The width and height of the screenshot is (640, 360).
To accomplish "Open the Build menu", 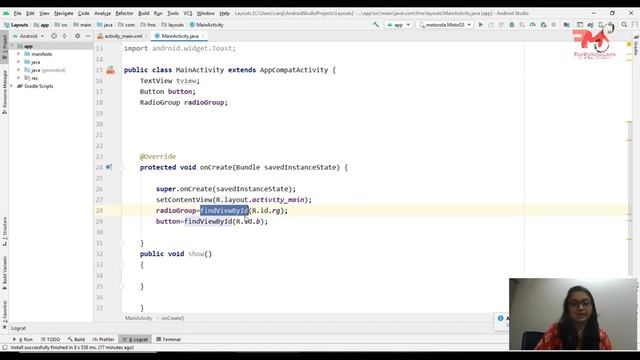I will pos(144,13).
